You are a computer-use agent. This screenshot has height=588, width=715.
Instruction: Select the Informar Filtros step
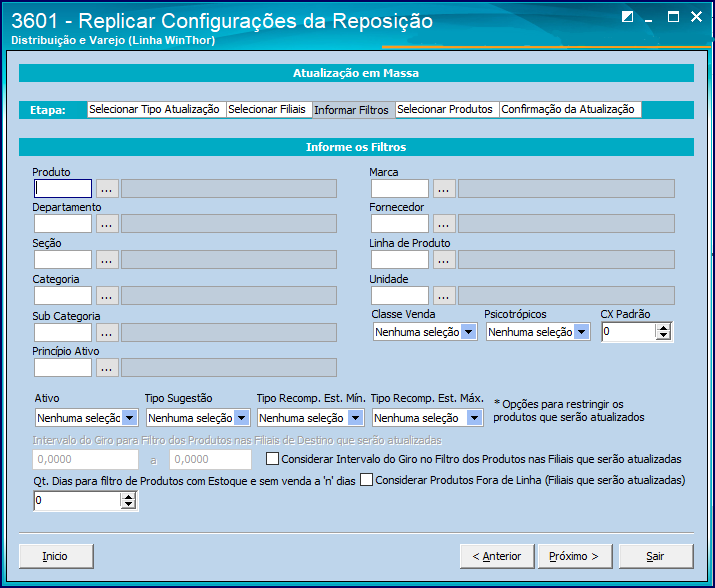point(353,110)
